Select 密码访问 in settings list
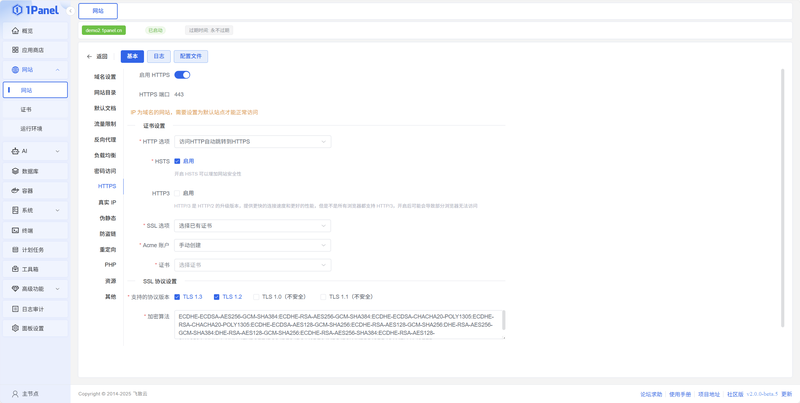 click(x=105, y=171)
